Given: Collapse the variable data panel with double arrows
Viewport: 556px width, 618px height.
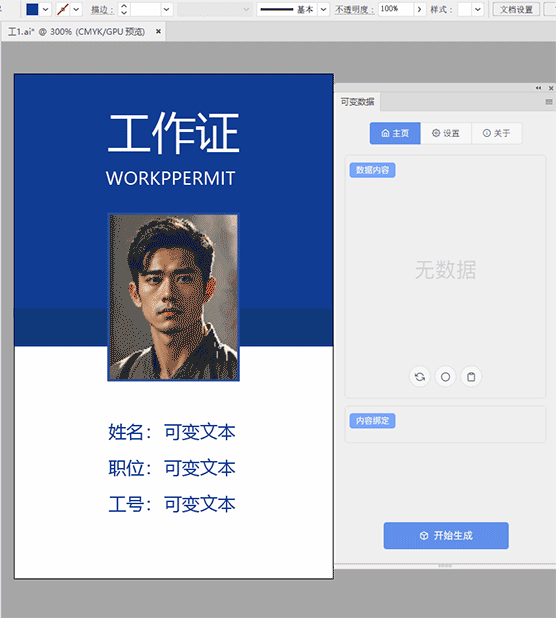Looking at the screenshot, I should (x=538, y=88).
